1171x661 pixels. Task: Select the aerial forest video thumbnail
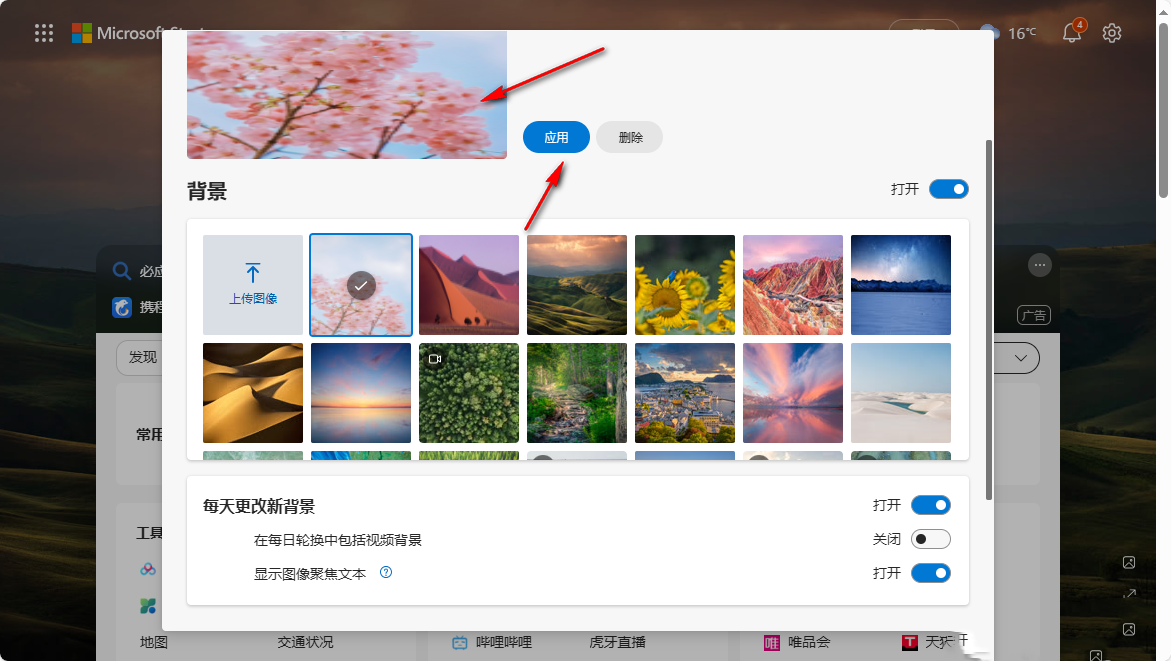click(469, 393)
